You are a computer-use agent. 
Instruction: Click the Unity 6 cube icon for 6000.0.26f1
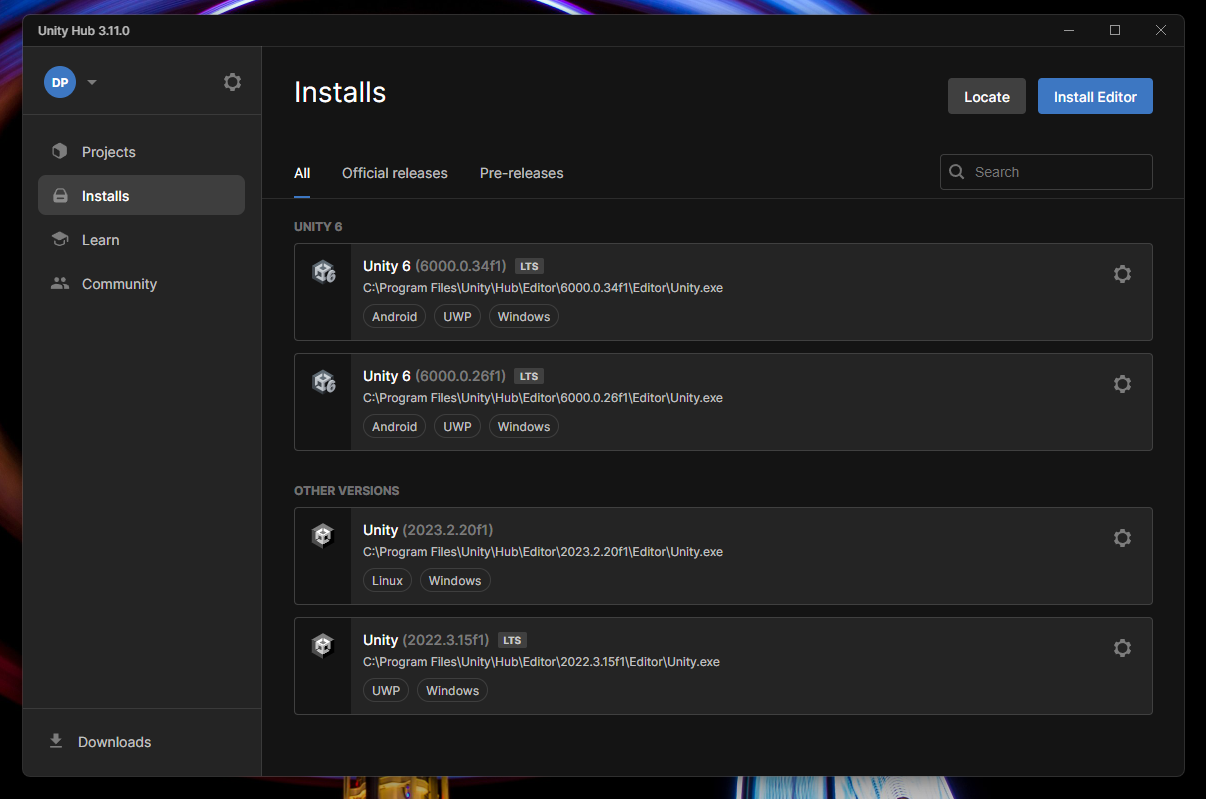[323, 382]
